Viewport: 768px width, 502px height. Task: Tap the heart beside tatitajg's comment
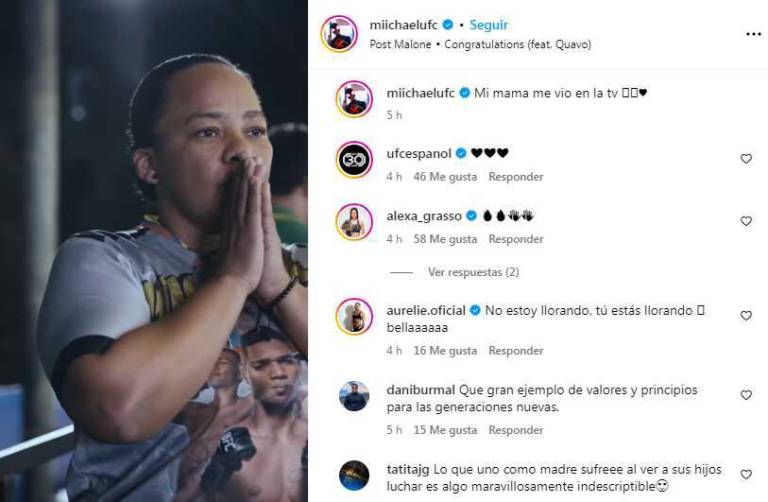point(746,475)
